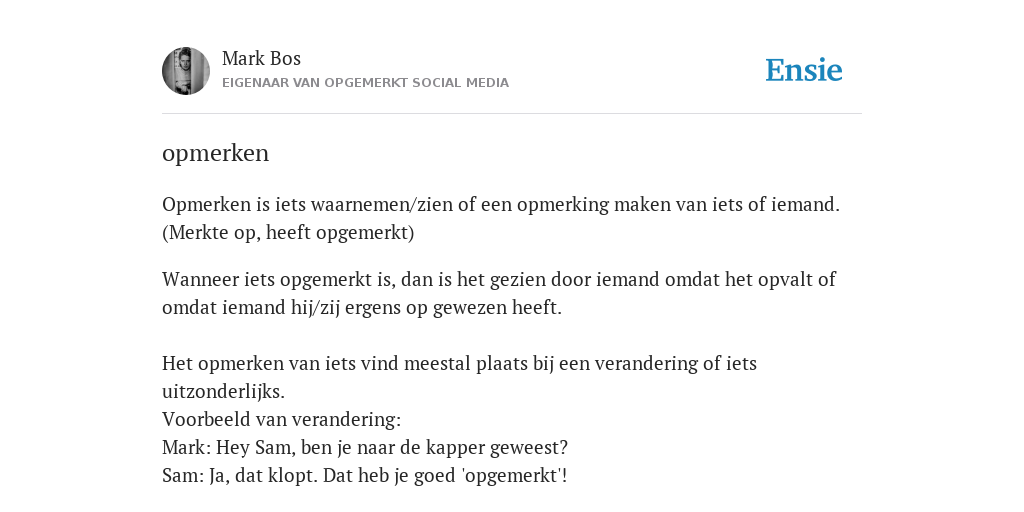Click the quoted word 'opgemerkt'
The height and width of the screenshot is (512, 1024).
tap(511, 475)
